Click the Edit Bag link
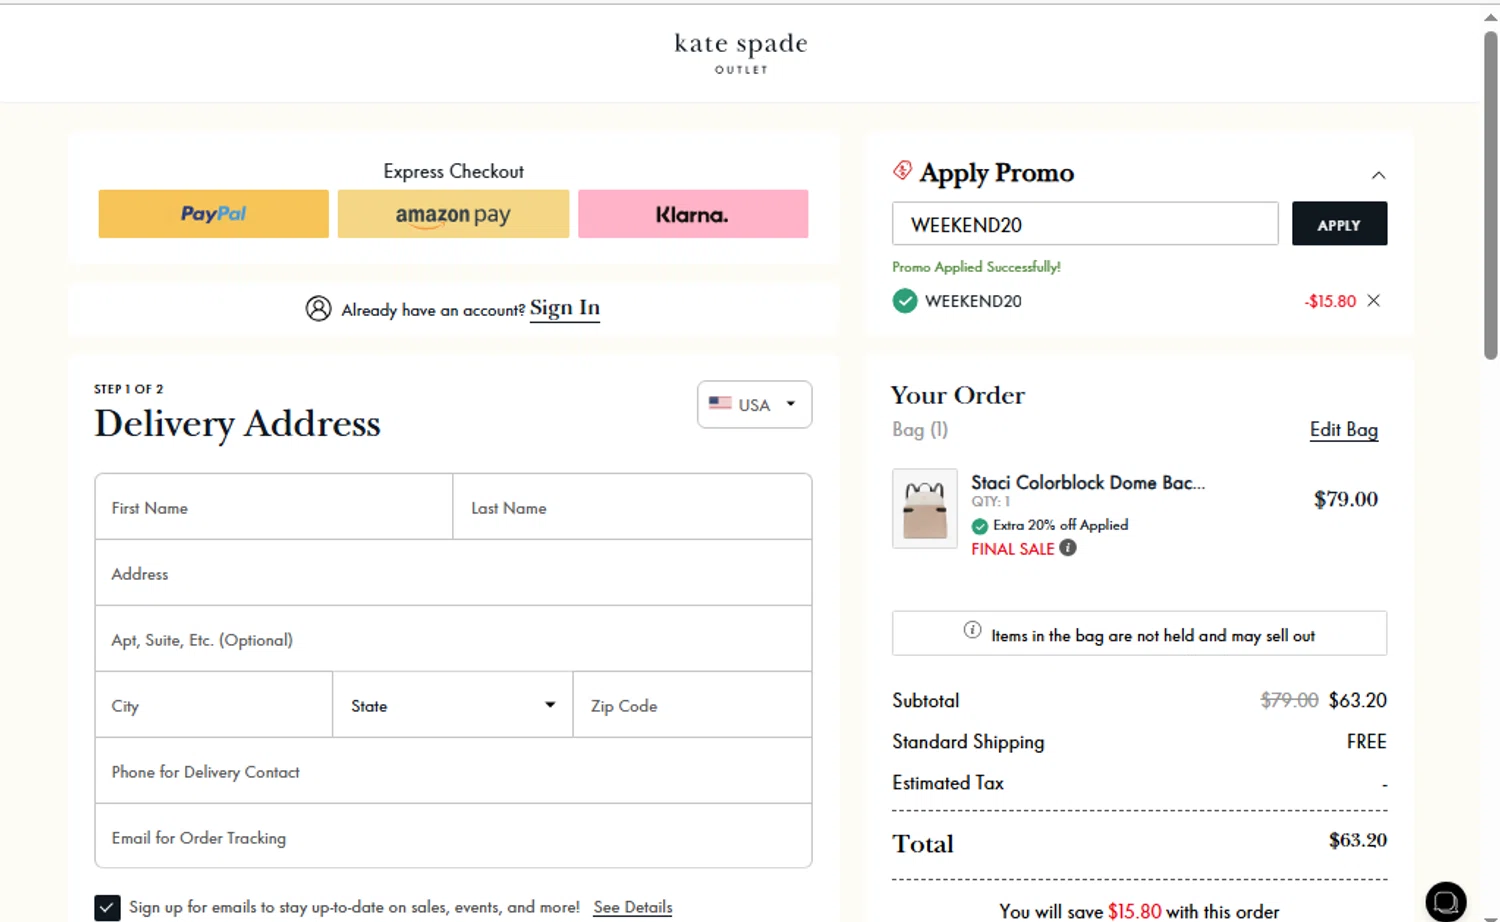Screen dimensions: 1500x922 pyautogui.click(x=1344, y=429)
